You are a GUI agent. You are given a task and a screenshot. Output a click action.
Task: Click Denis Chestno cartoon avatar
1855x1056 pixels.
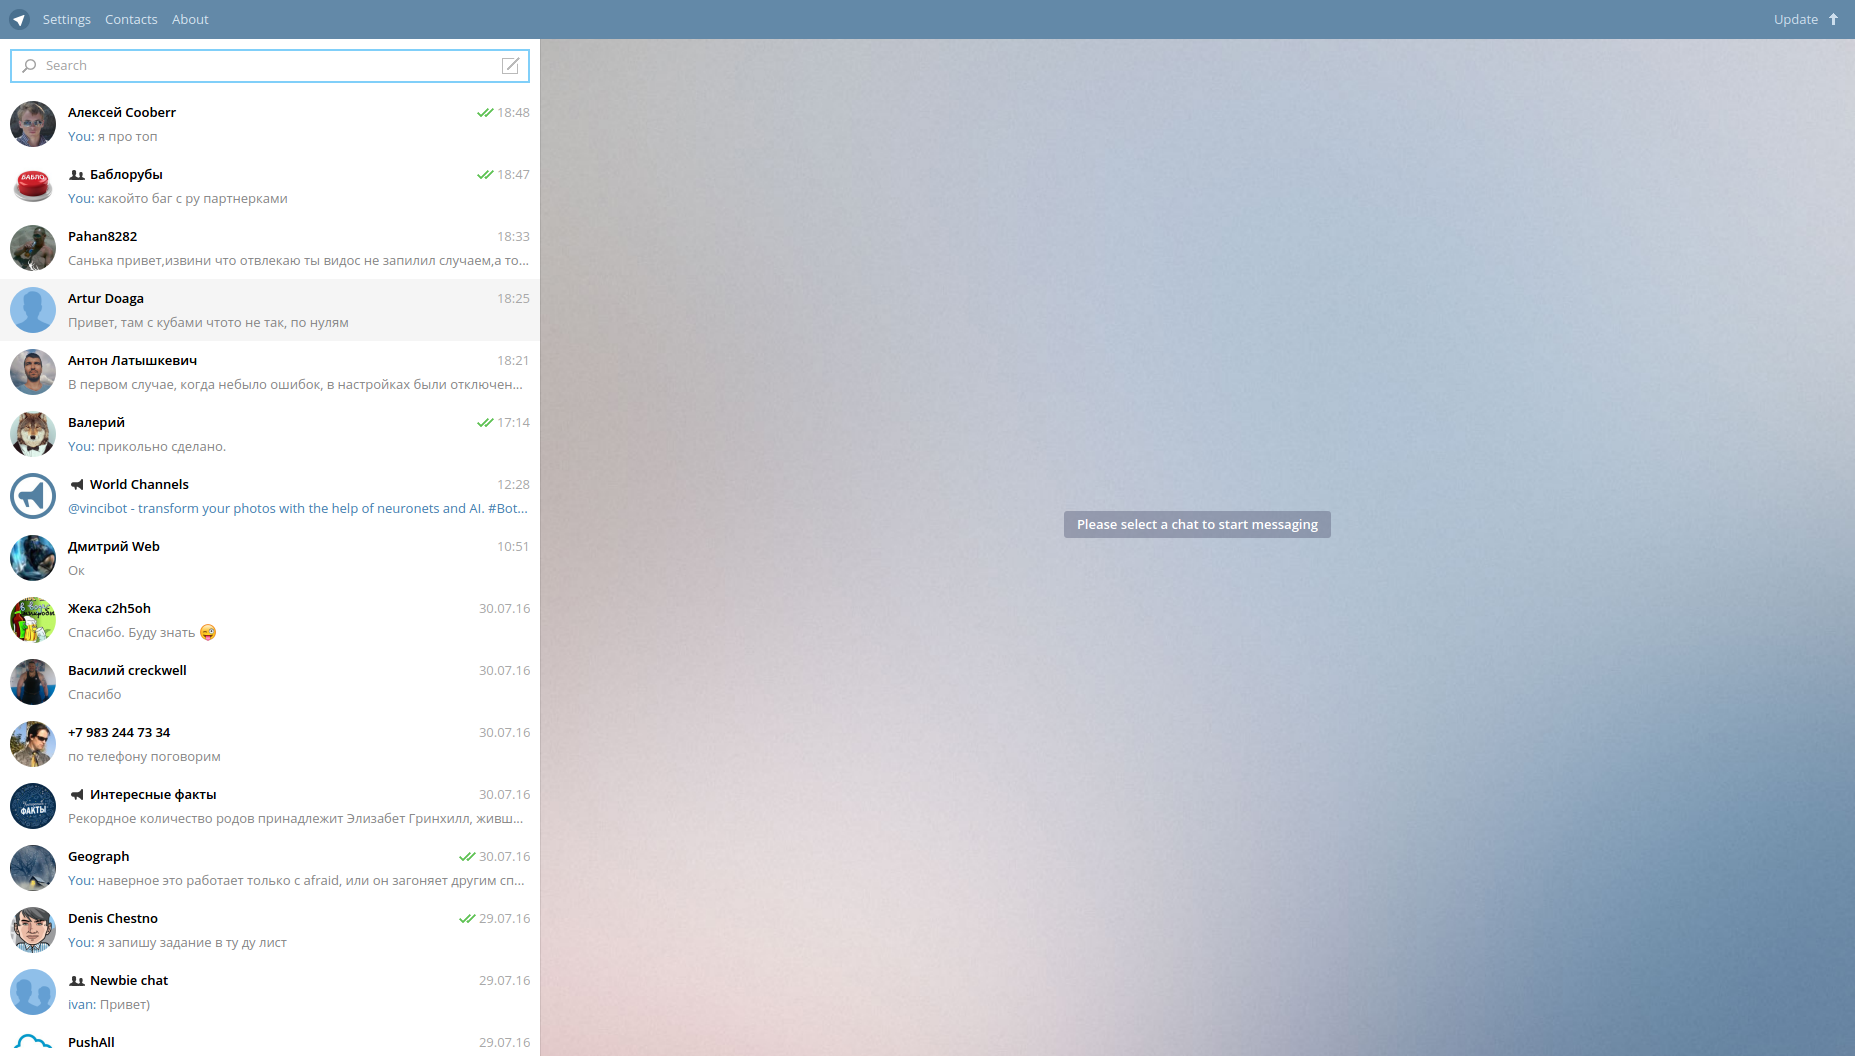tap(33, 930)
